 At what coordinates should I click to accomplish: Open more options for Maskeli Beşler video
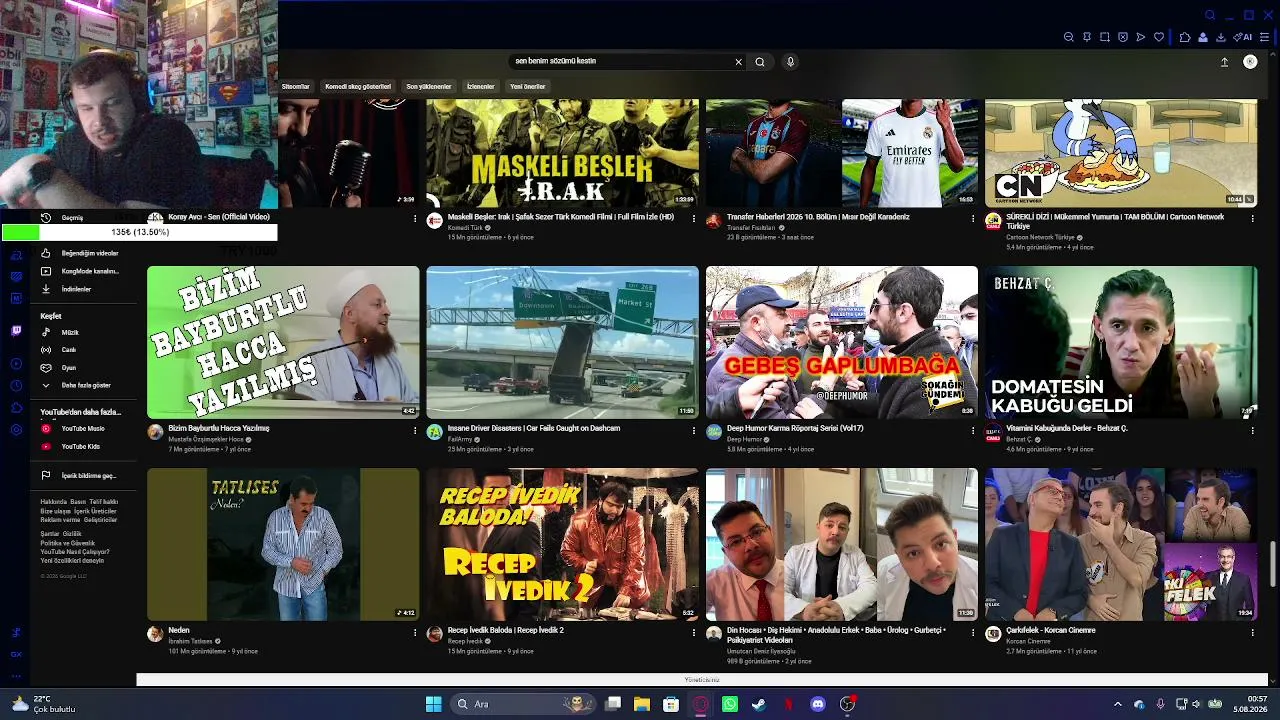[694, 219]
